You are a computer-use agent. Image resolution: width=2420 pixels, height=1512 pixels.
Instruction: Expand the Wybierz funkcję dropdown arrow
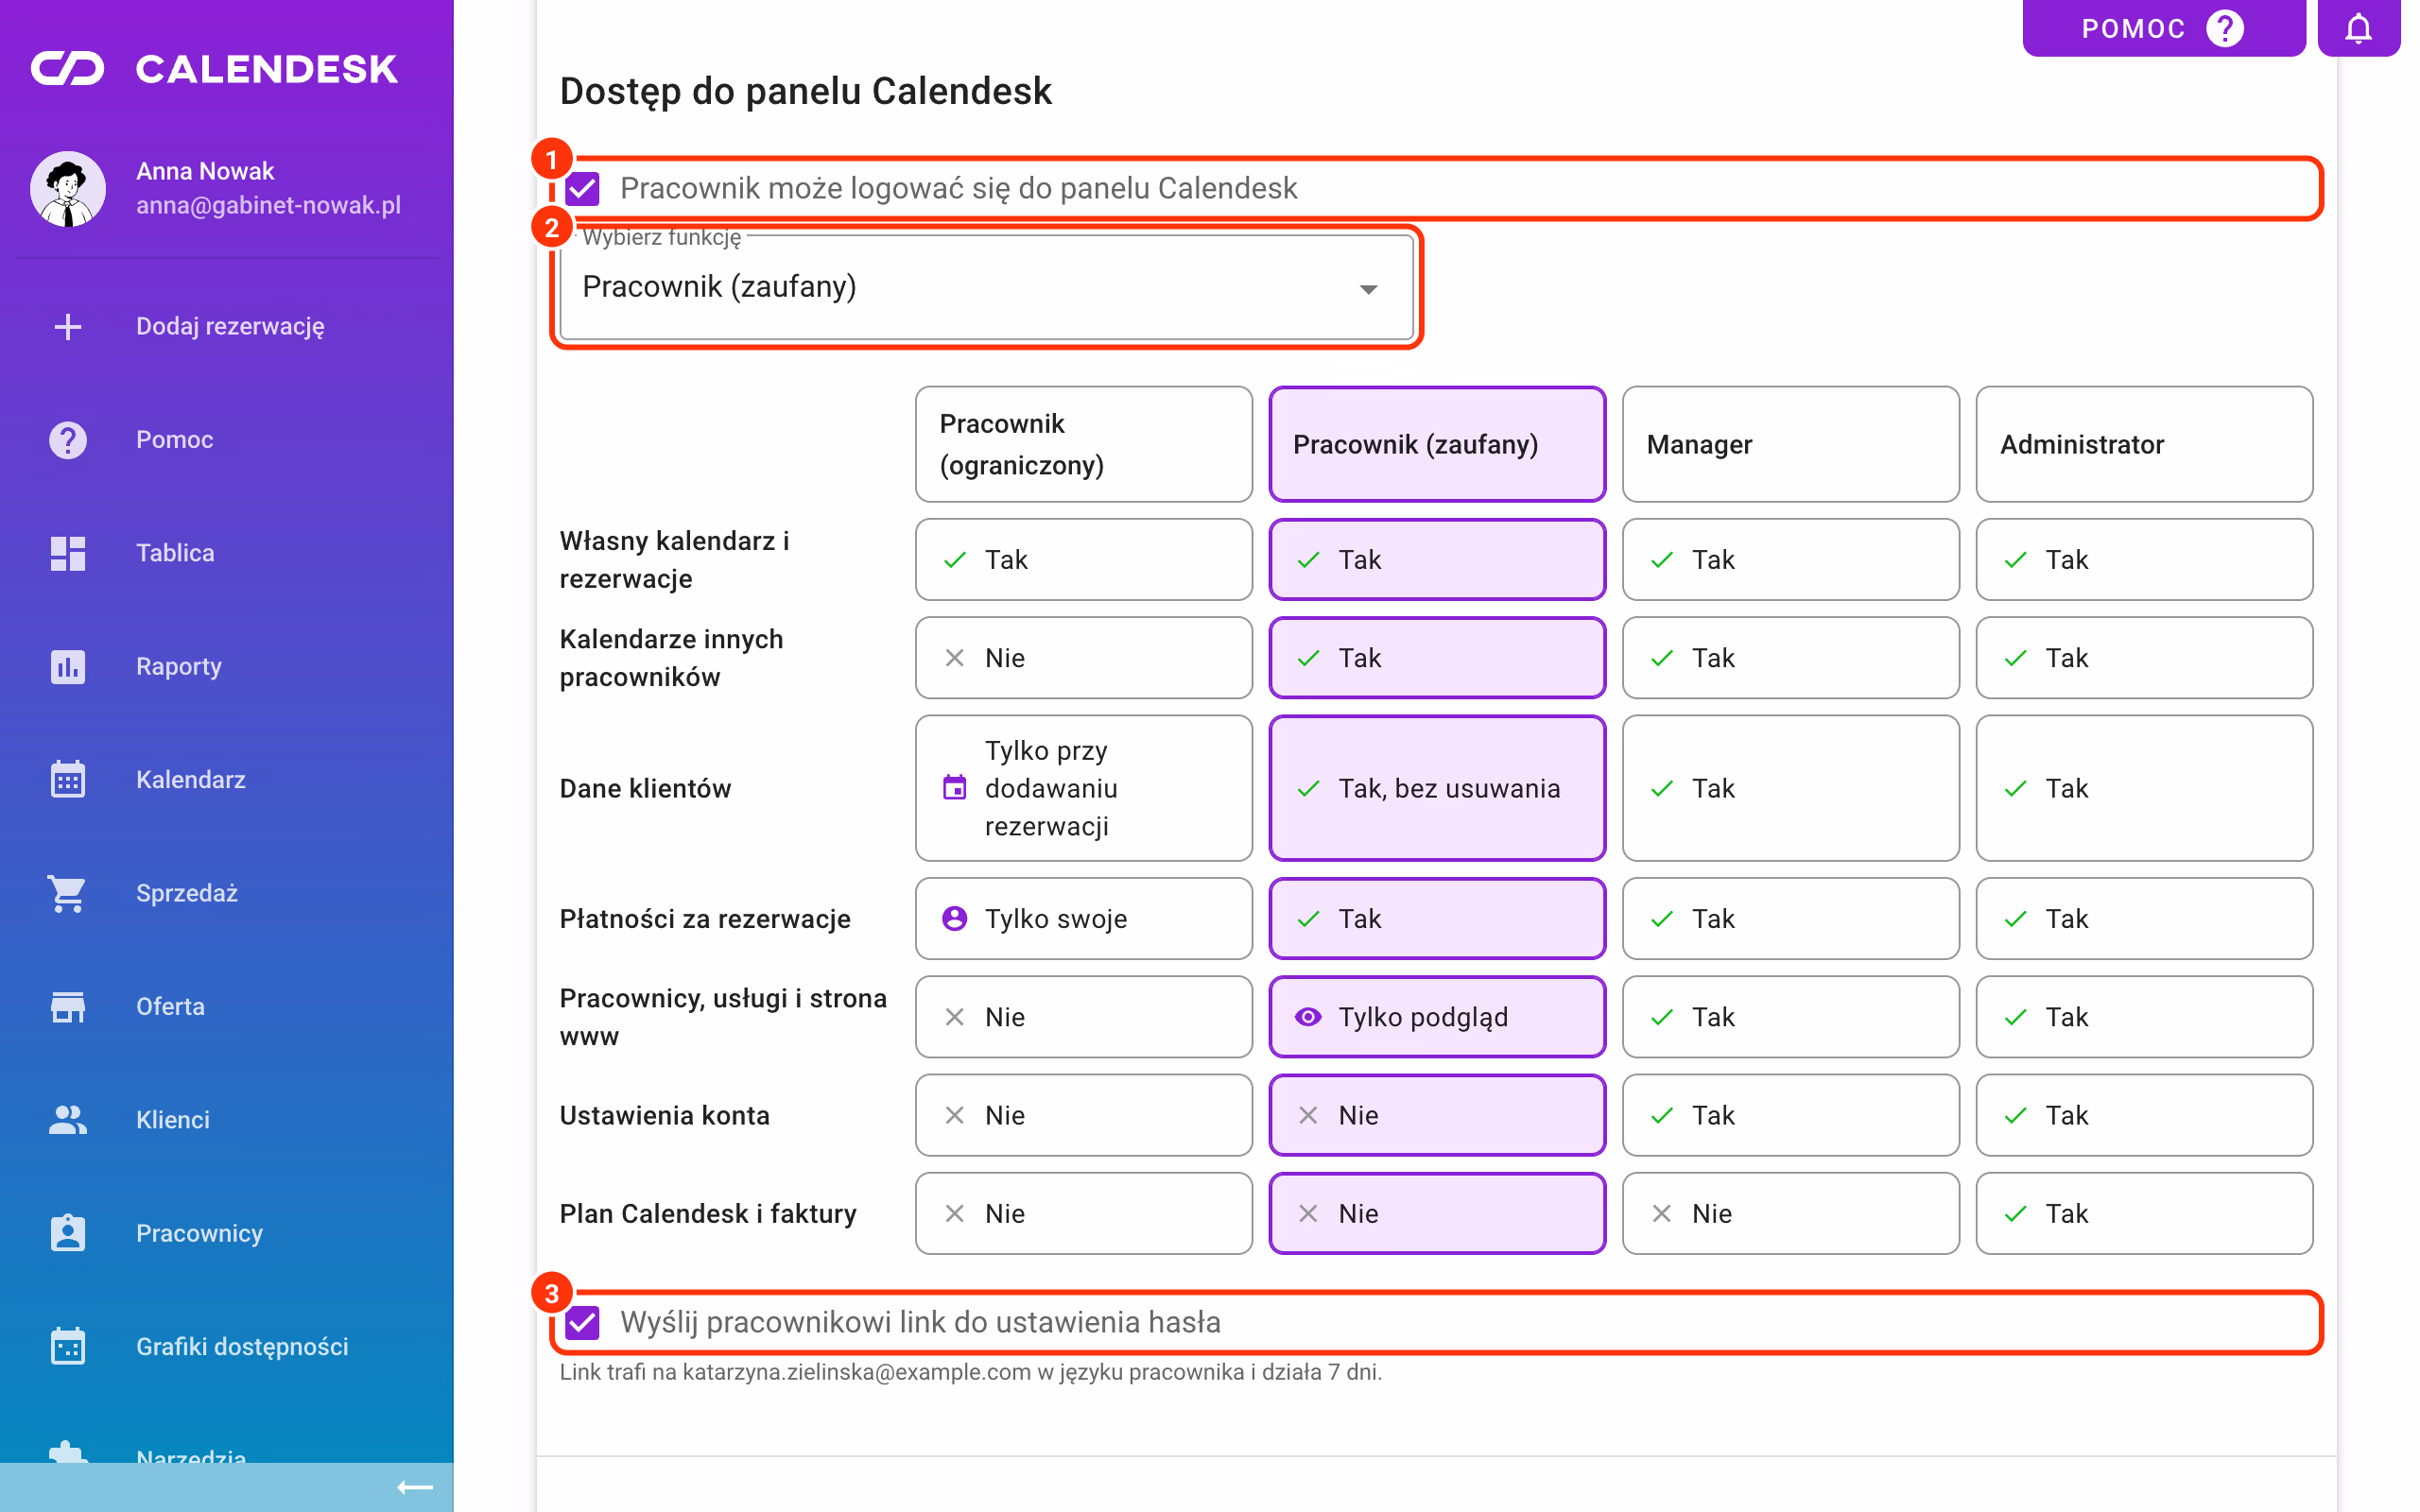pos(1368,289)
